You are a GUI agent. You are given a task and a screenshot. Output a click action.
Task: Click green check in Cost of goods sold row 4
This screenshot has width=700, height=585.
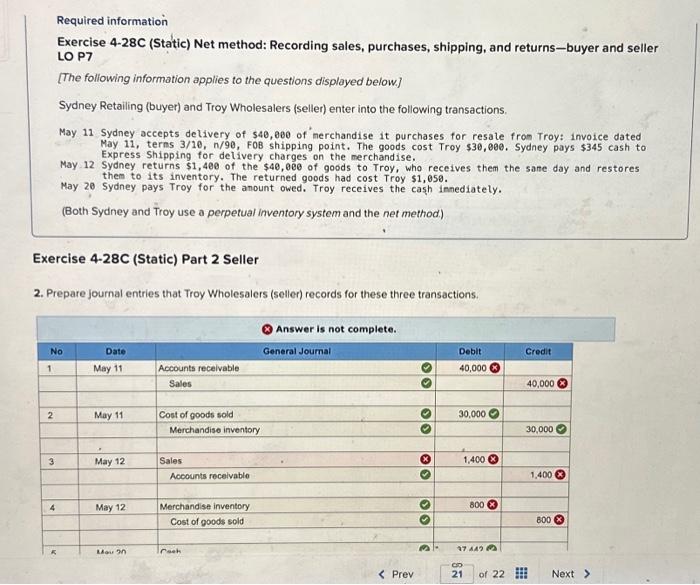tap(425, 520)
